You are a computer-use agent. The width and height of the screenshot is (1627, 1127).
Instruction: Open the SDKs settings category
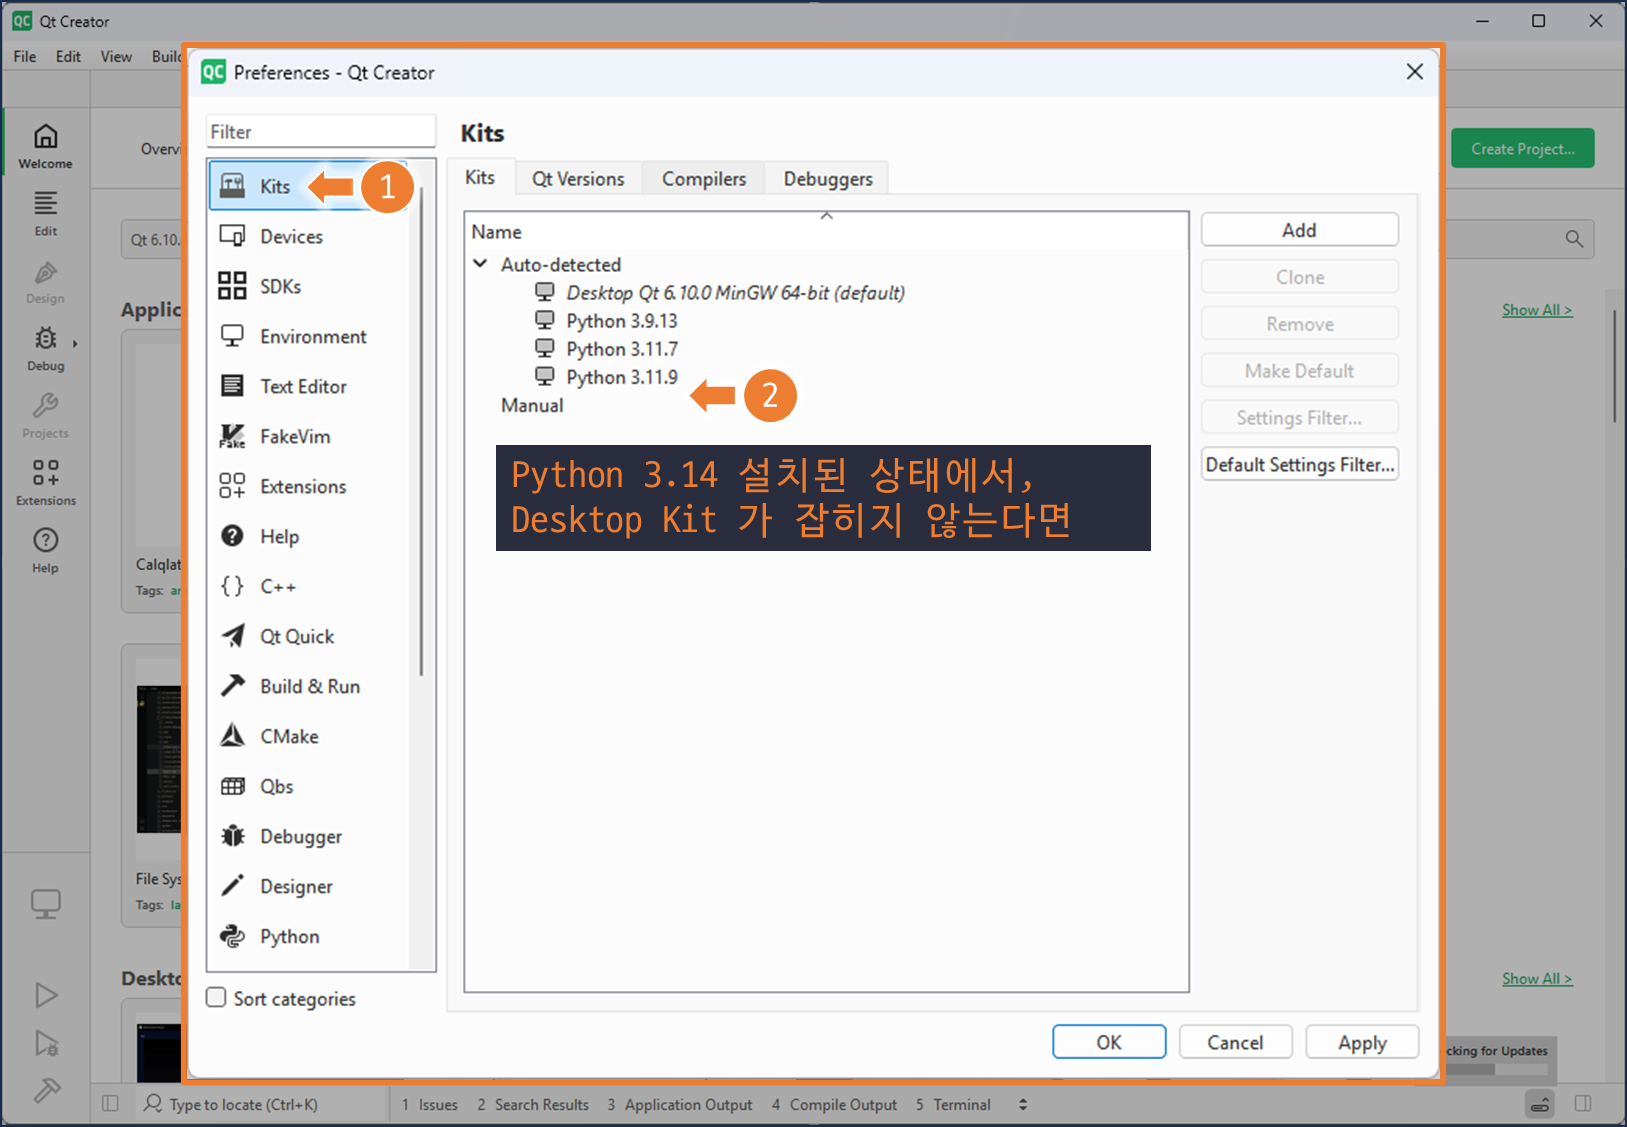309,286
